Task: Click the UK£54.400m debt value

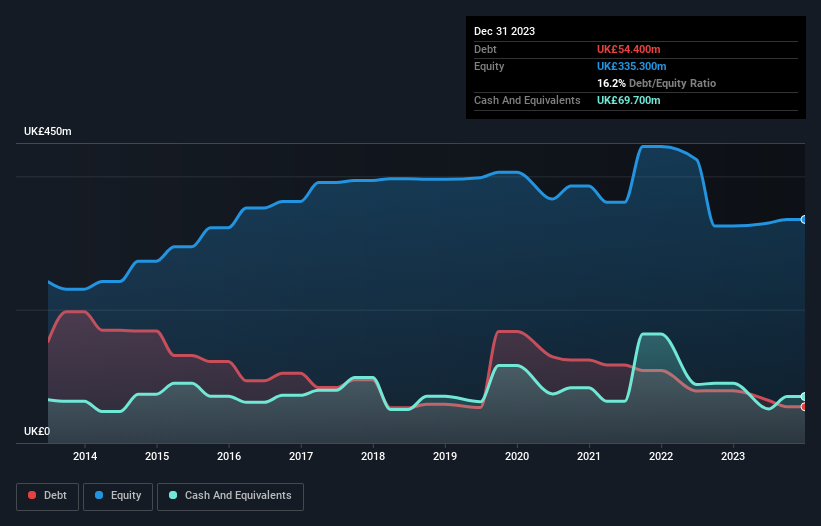Action: 628,49
